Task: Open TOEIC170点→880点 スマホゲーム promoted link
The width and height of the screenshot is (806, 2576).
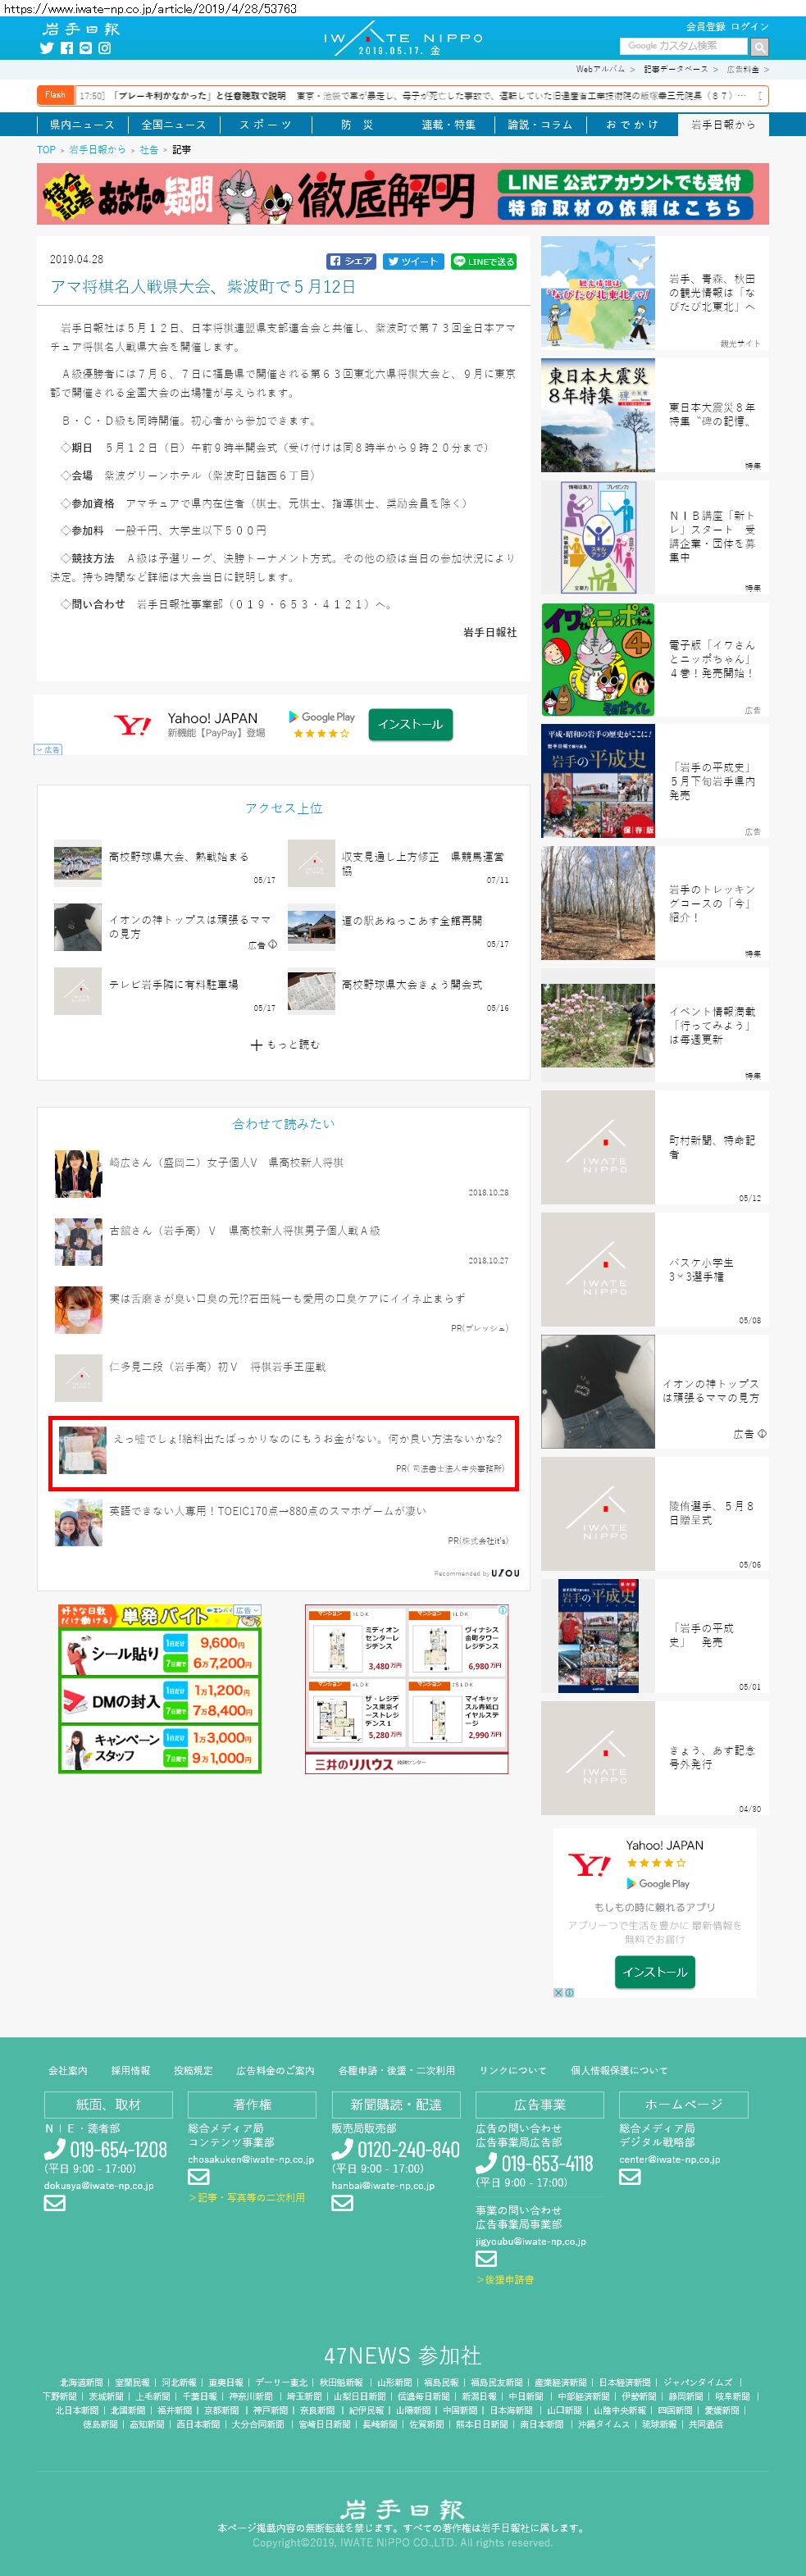Action: [x=268, y=1511]
